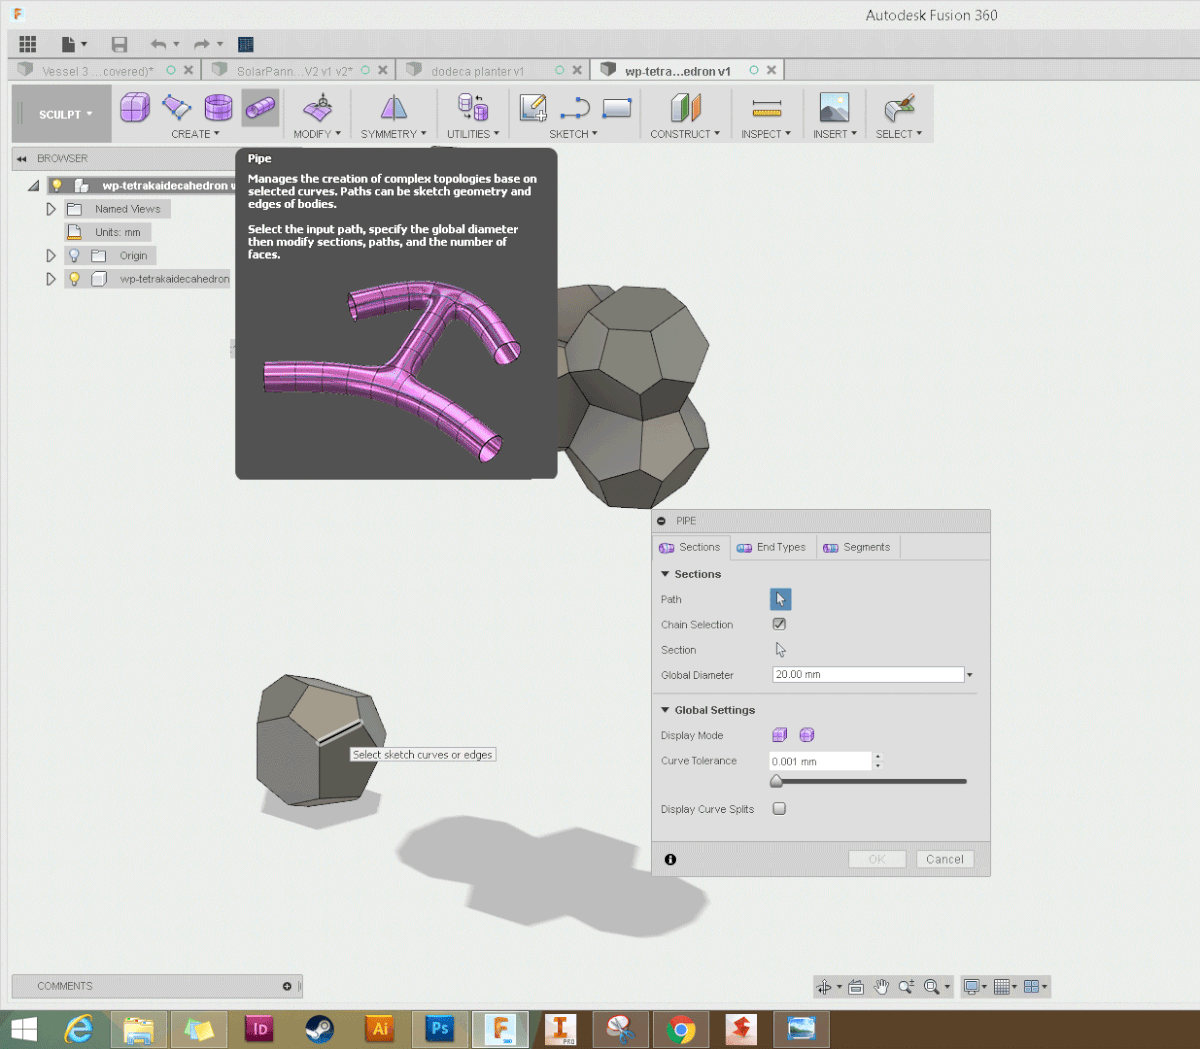Click Cancel in the Pipe dialog

click(x=945, y=859)
